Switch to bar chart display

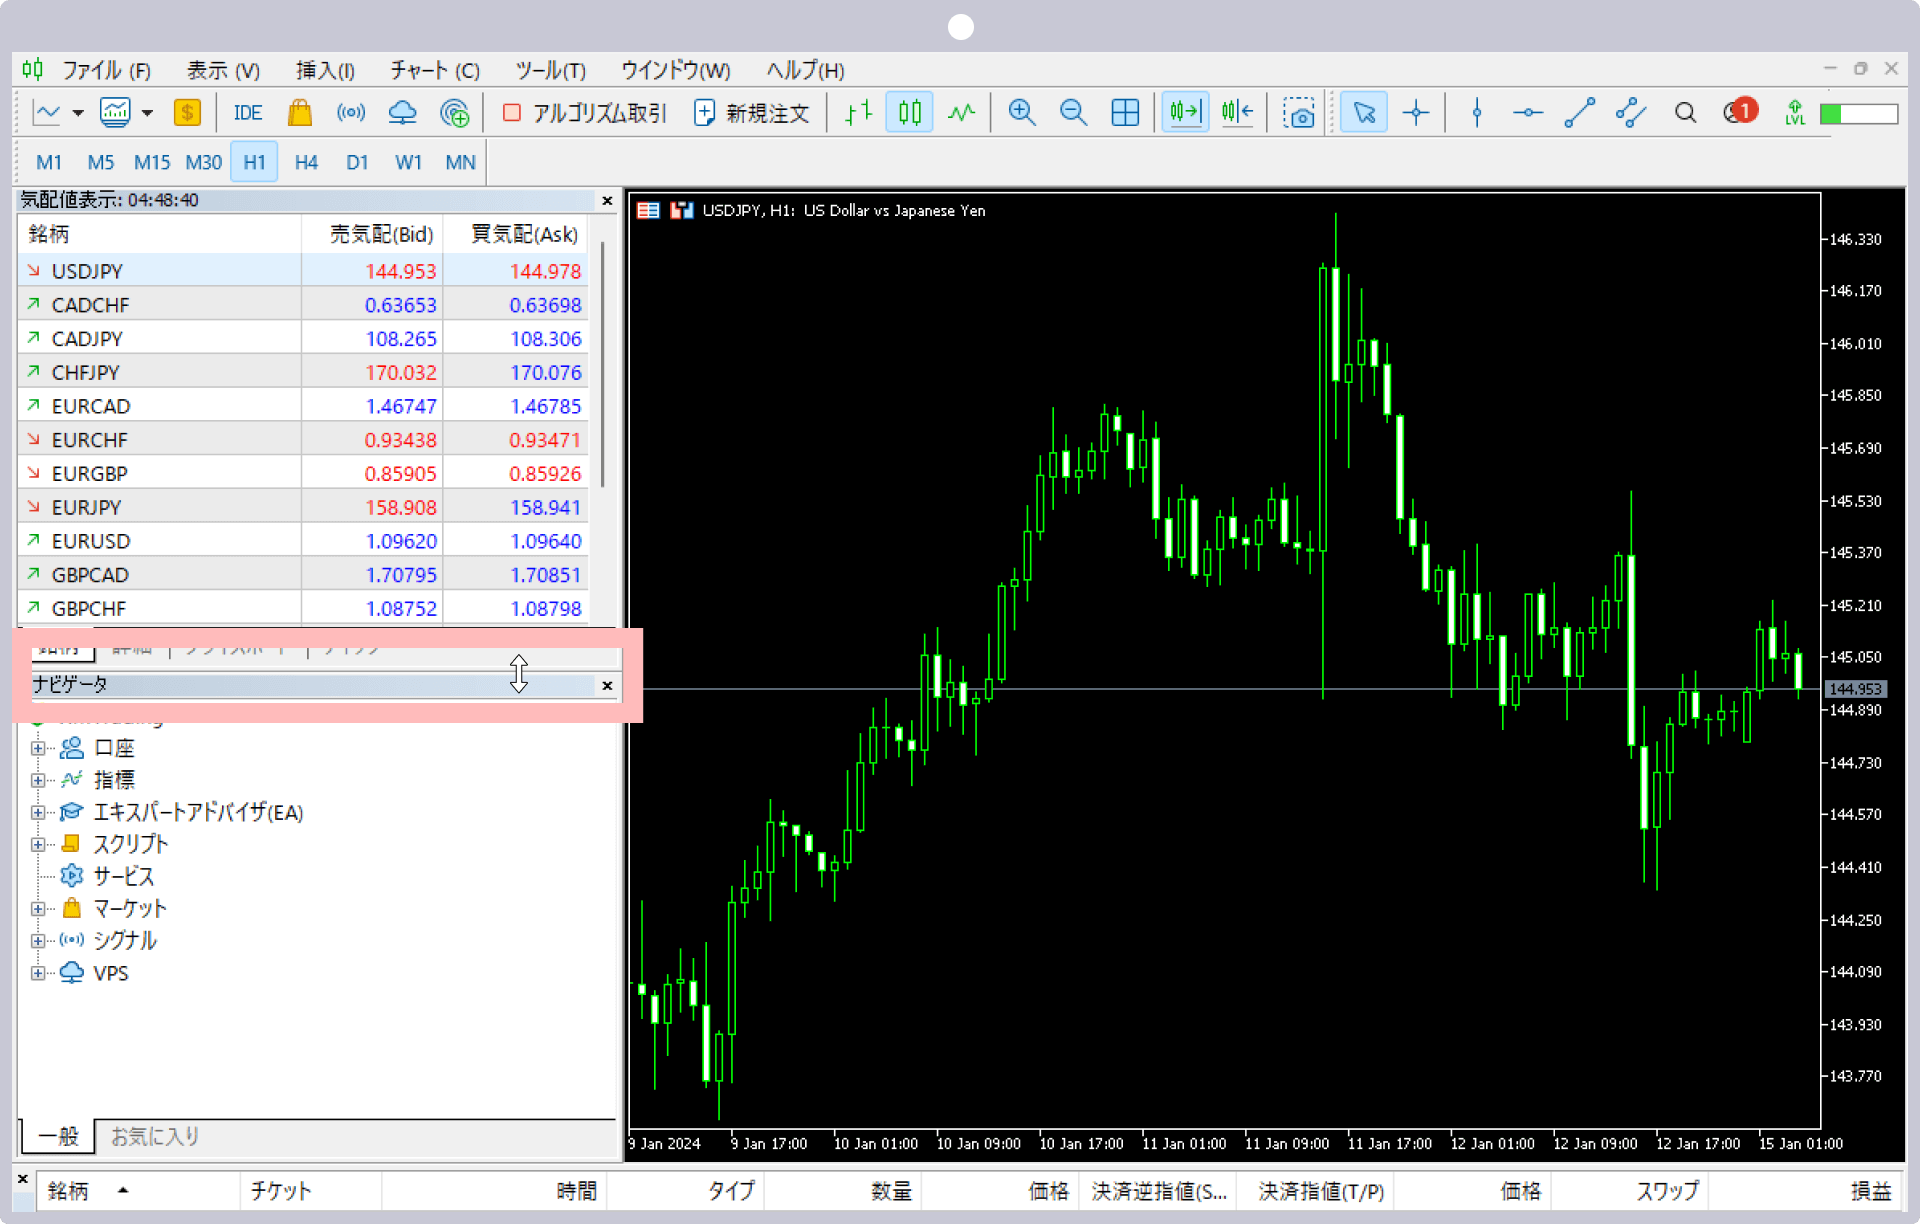click(858, 113)
